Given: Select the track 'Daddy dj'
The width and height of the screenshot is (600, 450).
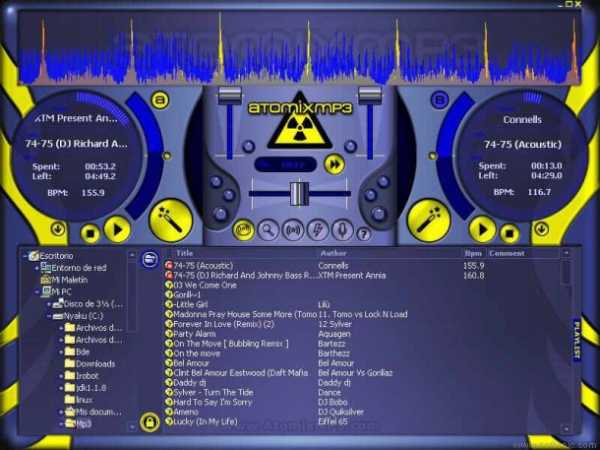Looking at the screenshot, I should pyautogui.click(x=190, y=383).
